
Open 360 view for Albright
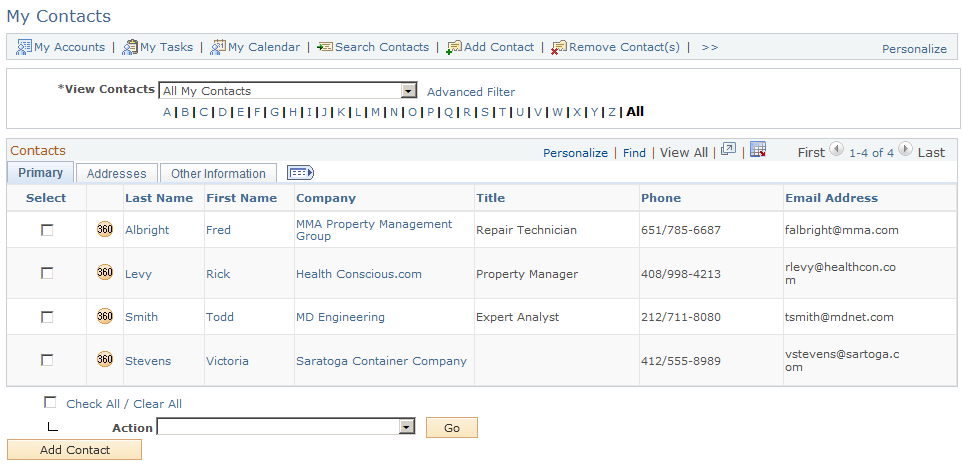105,230
